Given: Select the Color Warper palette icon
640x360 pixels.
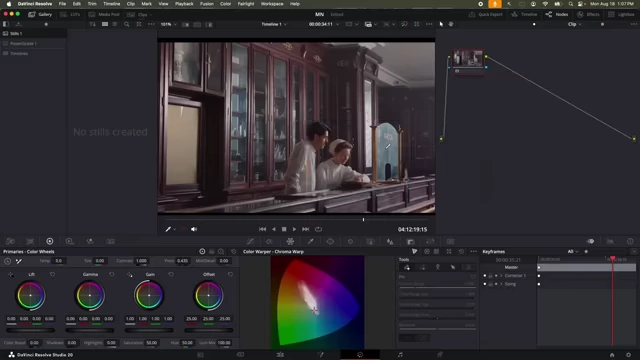Looking at the screenshot, I should coord(290,241).
